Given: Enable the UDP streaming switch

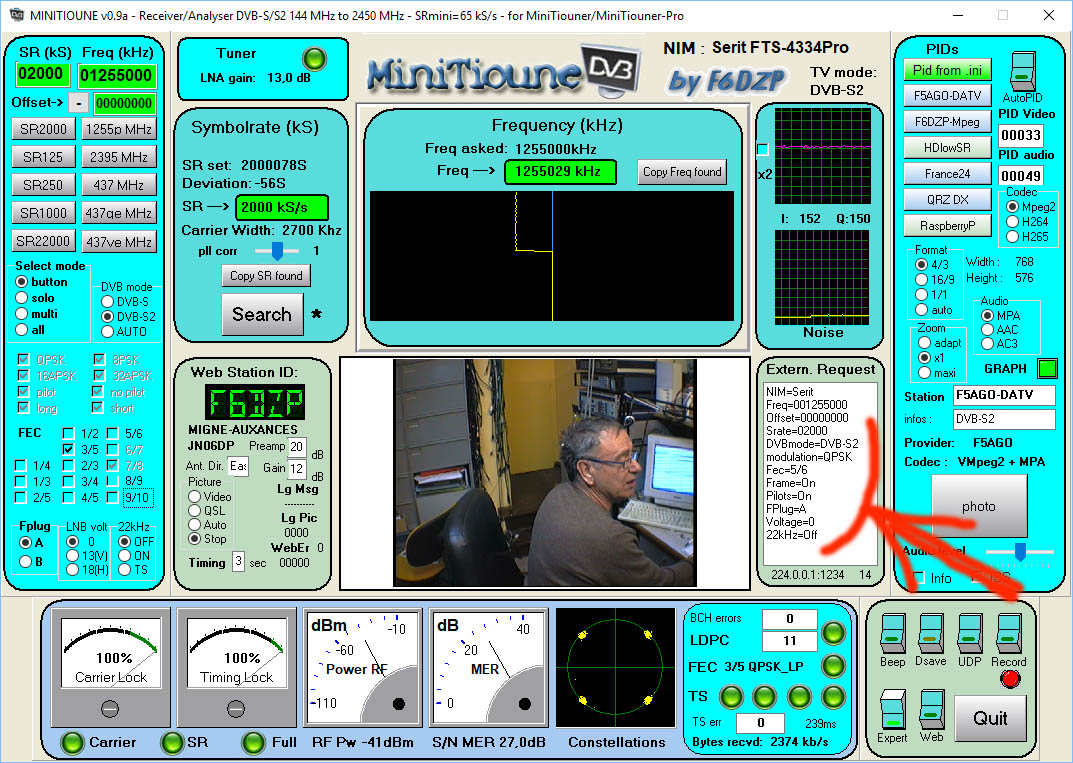Looking at the screenshot, I should coord(968,635).
